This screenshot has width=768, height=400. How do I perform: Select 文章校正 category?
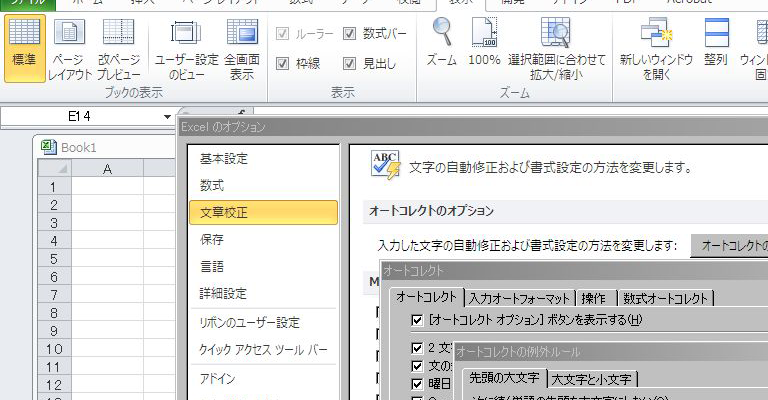coord(264,212)
